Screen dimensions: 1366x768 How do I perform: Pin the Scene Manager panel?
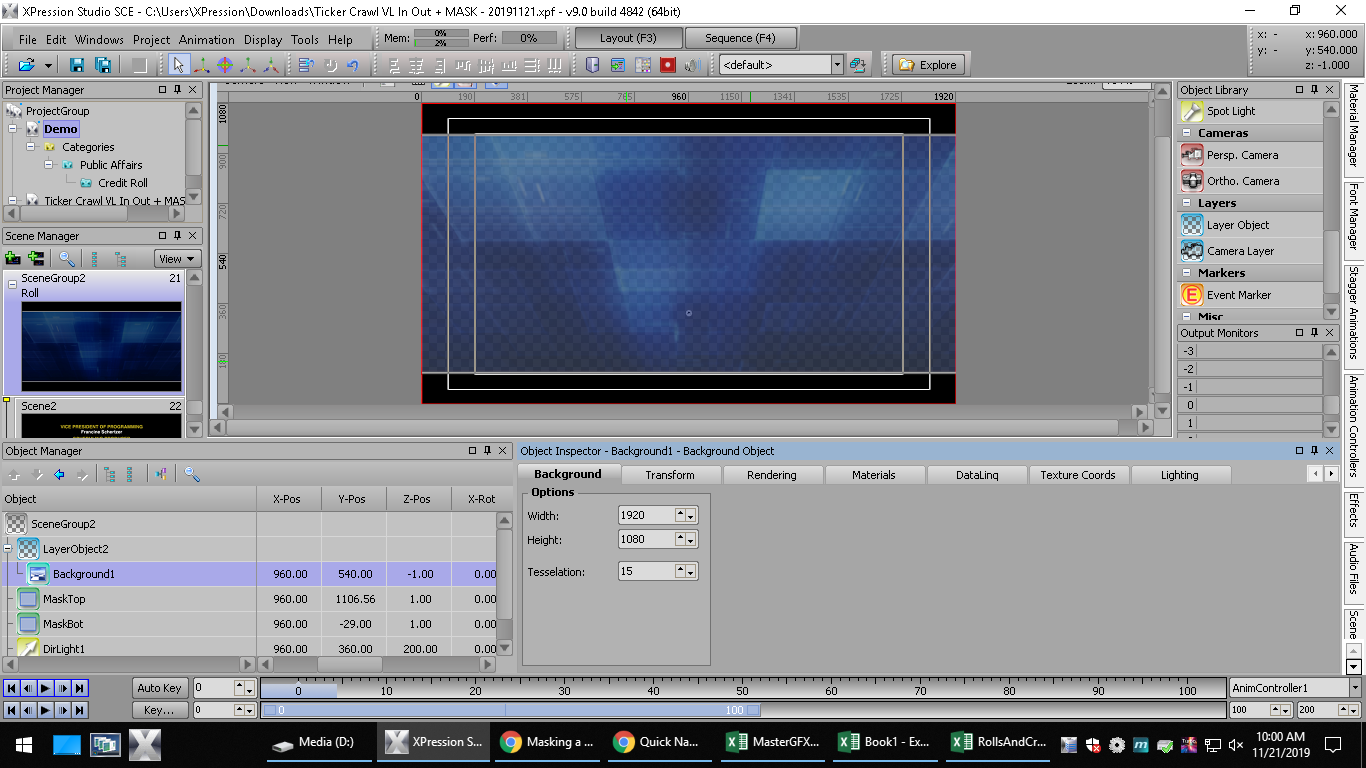177,236
